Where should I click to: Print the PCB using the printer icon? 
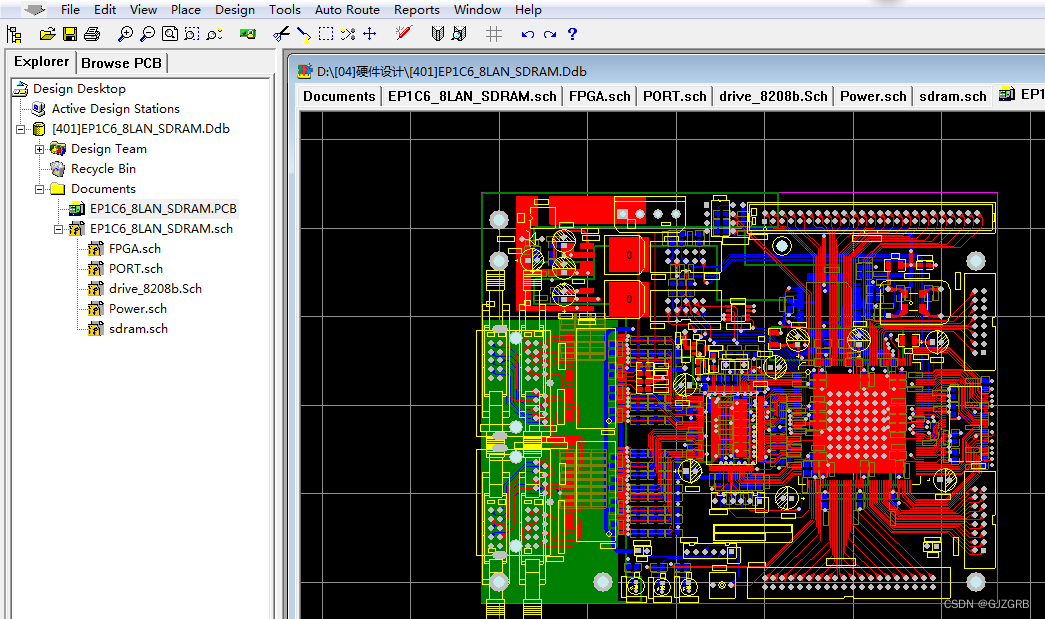(x=91, y=33)
